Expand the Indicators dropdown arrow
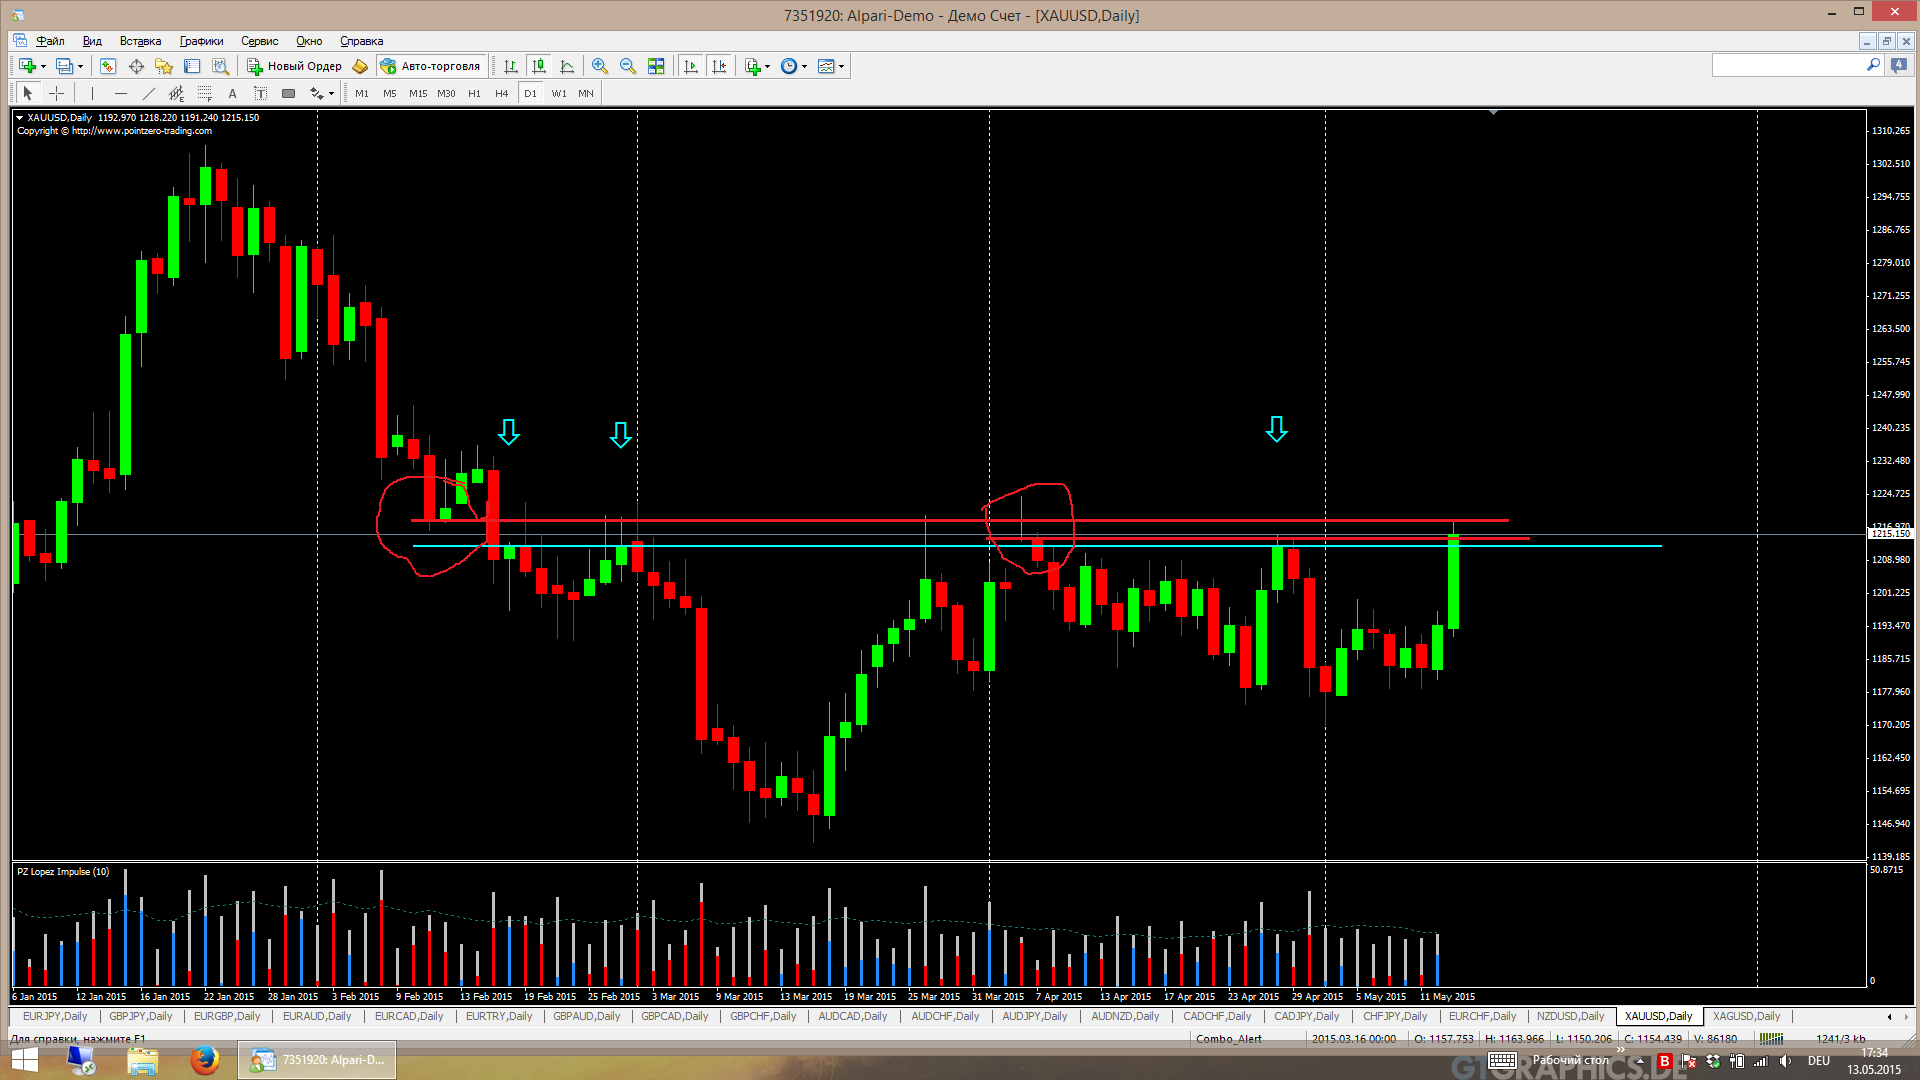Viewport: 1930px width, 1086px height. point(768,66)
